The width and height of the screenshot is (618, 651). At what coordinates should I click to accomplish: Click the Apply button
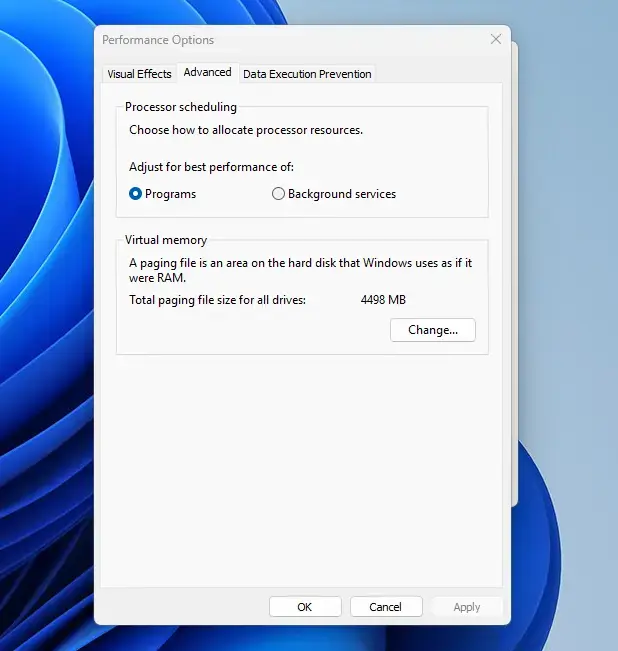(x=467, y=607)
